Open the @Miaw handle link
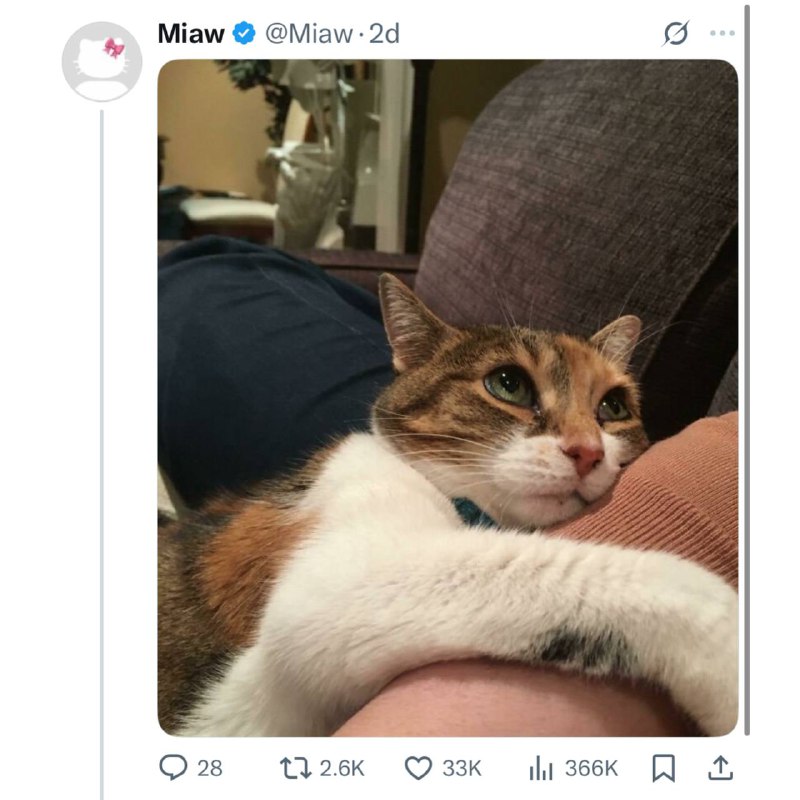 coord(308,34)
